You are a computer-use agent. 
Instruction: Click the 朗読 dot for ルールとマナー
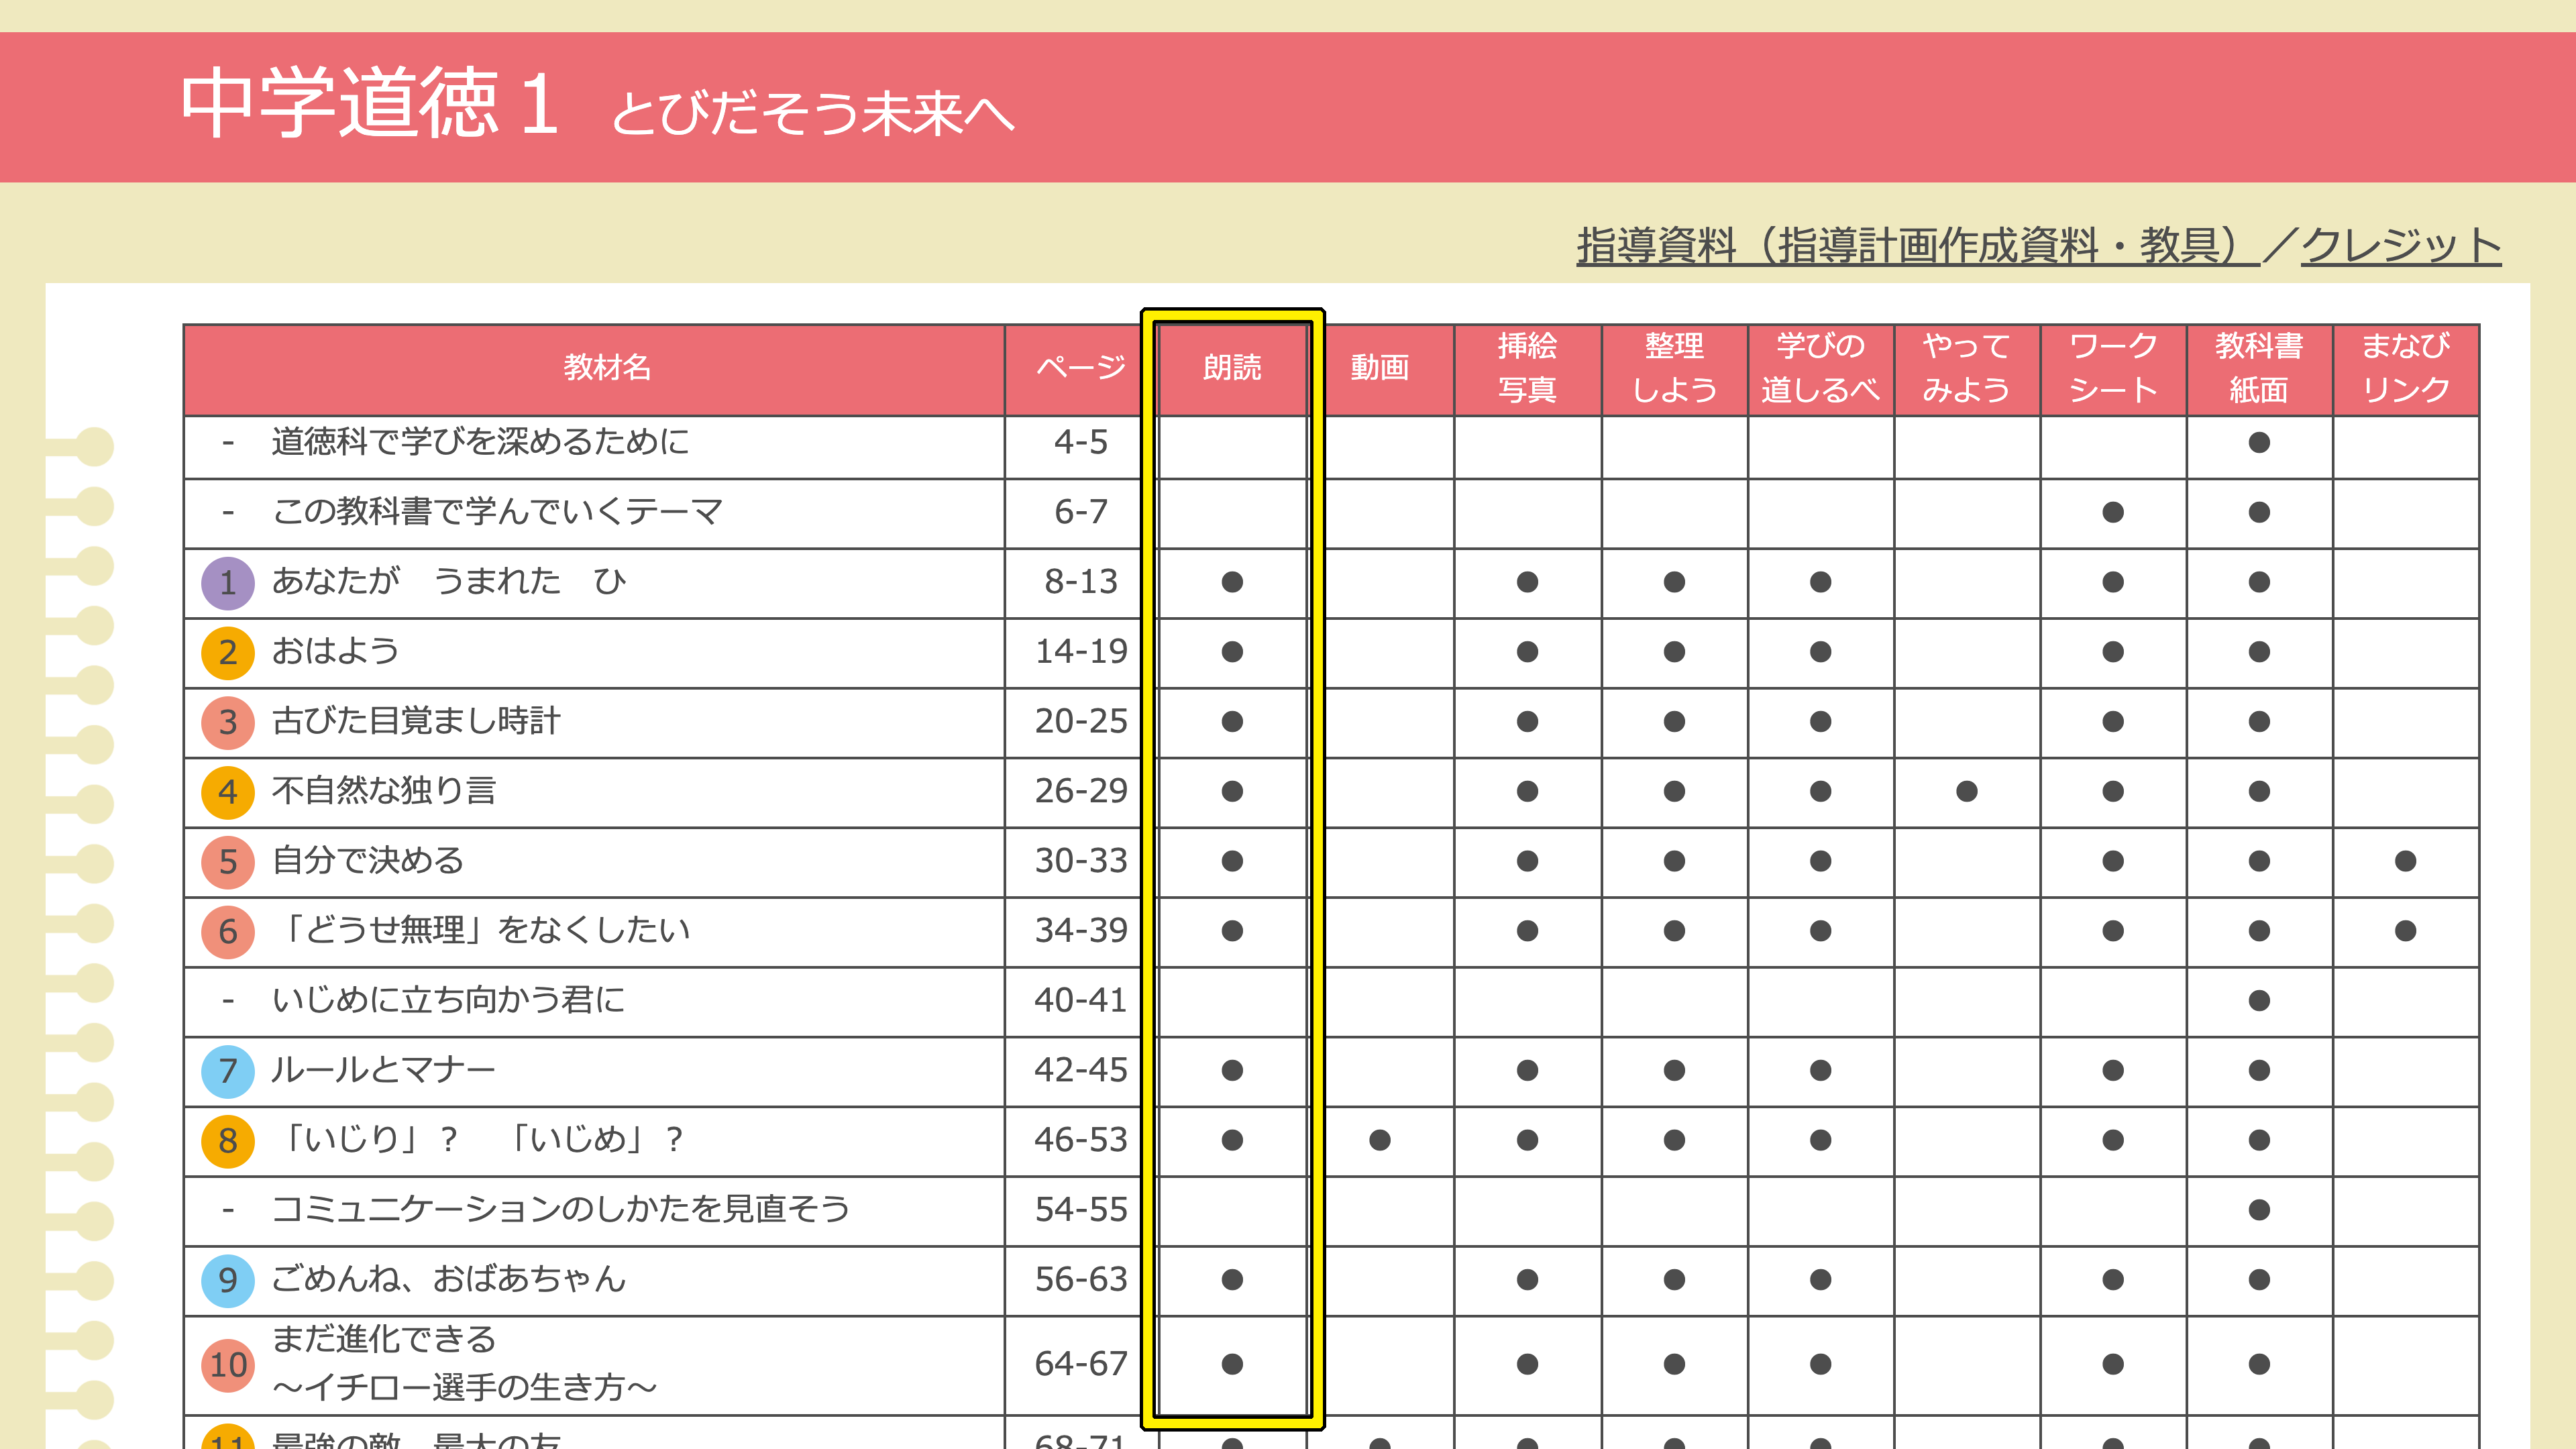(x=1232, y=1071)
